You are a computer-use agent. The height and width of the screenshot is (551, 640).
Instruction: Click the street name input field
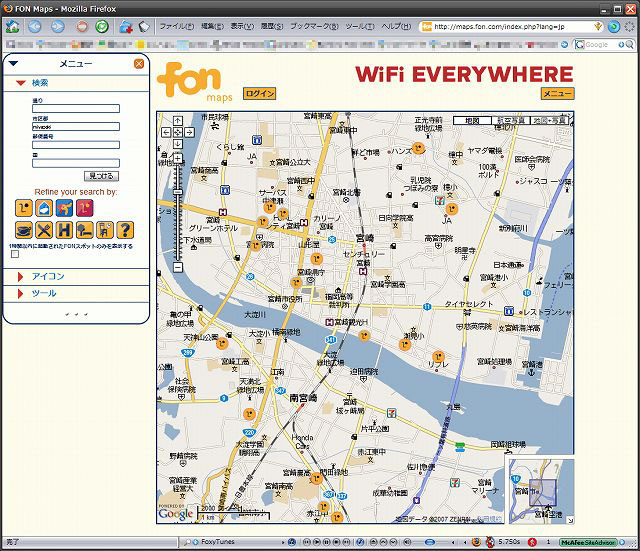coord(76,109)
